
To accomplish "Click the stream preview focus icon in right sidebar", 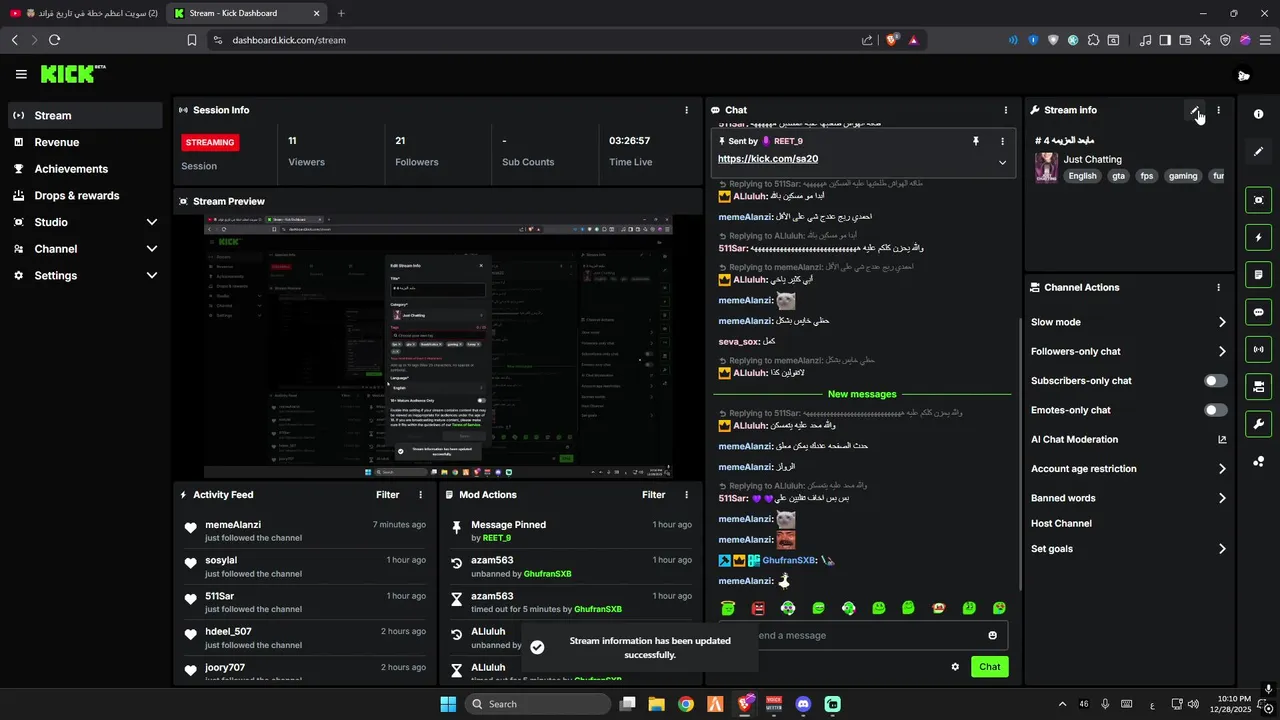I will click(x=1258, y=200).
